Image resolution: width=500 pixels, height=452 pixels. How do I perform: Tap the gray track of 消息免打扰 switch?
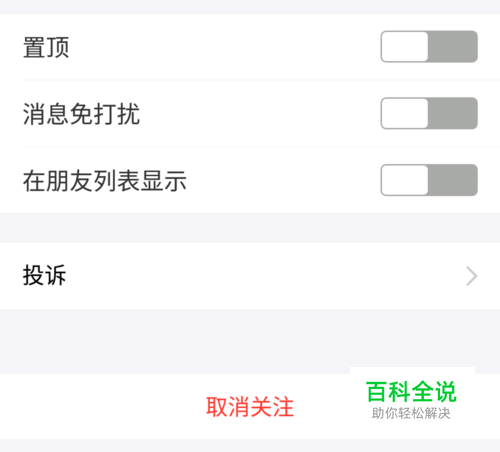click(453, 113)
